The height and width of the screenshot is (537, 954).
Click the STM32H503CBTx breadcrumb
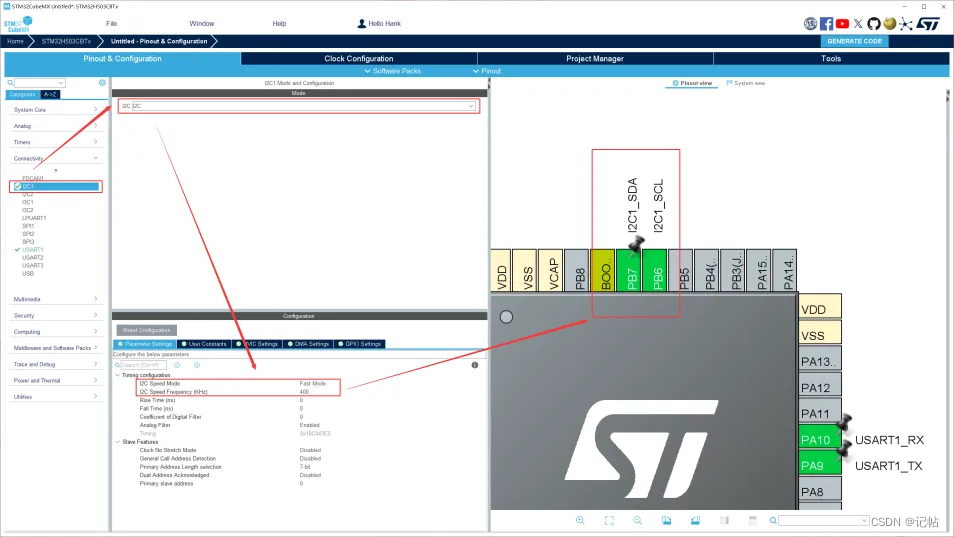point(66,41)
